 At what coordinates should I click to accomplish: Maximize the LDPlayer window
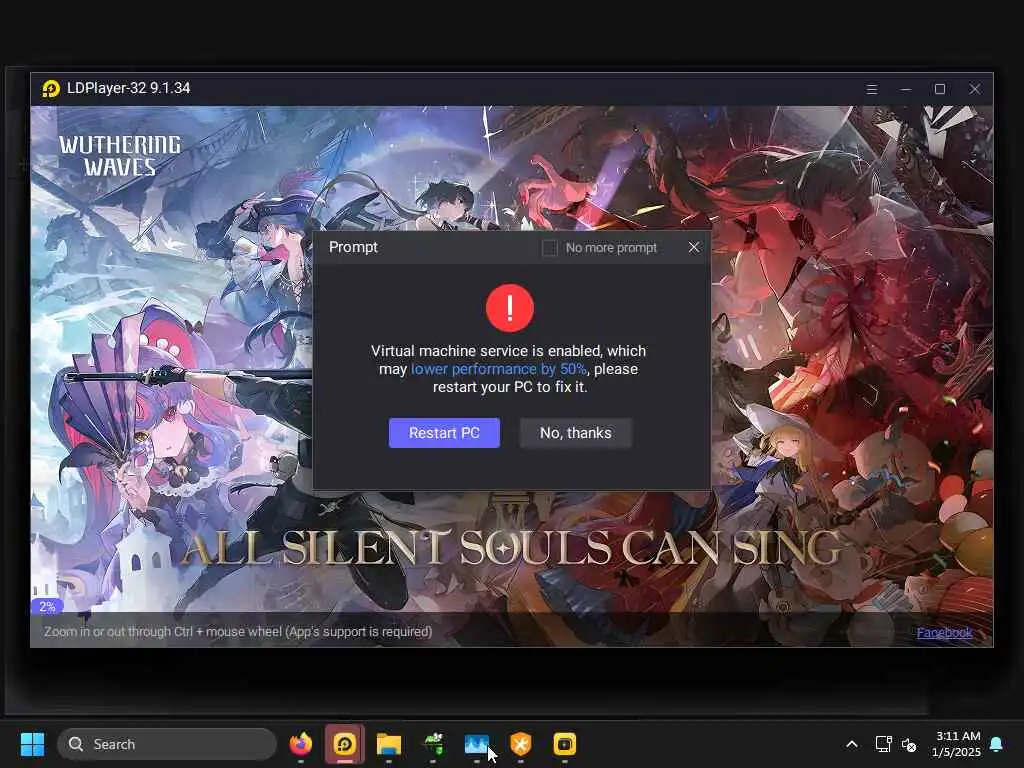point(940,89)
